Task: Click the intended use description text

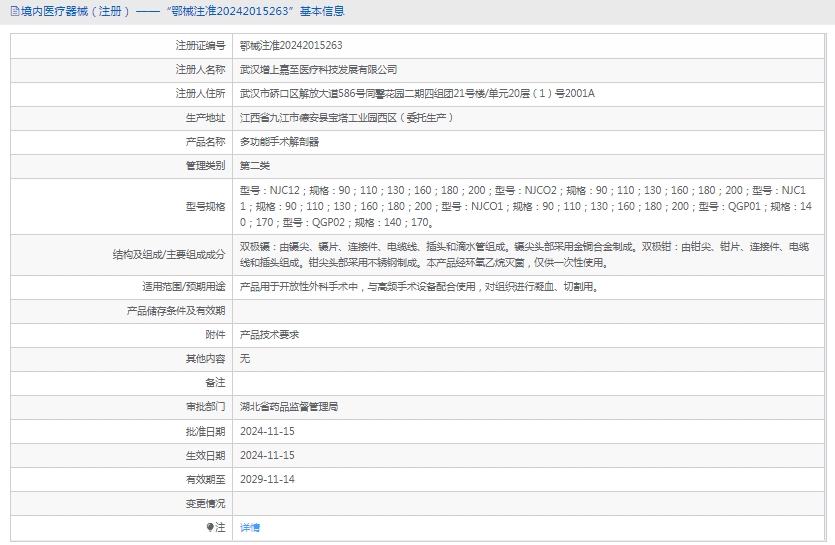Action: (x=419, y=287)
